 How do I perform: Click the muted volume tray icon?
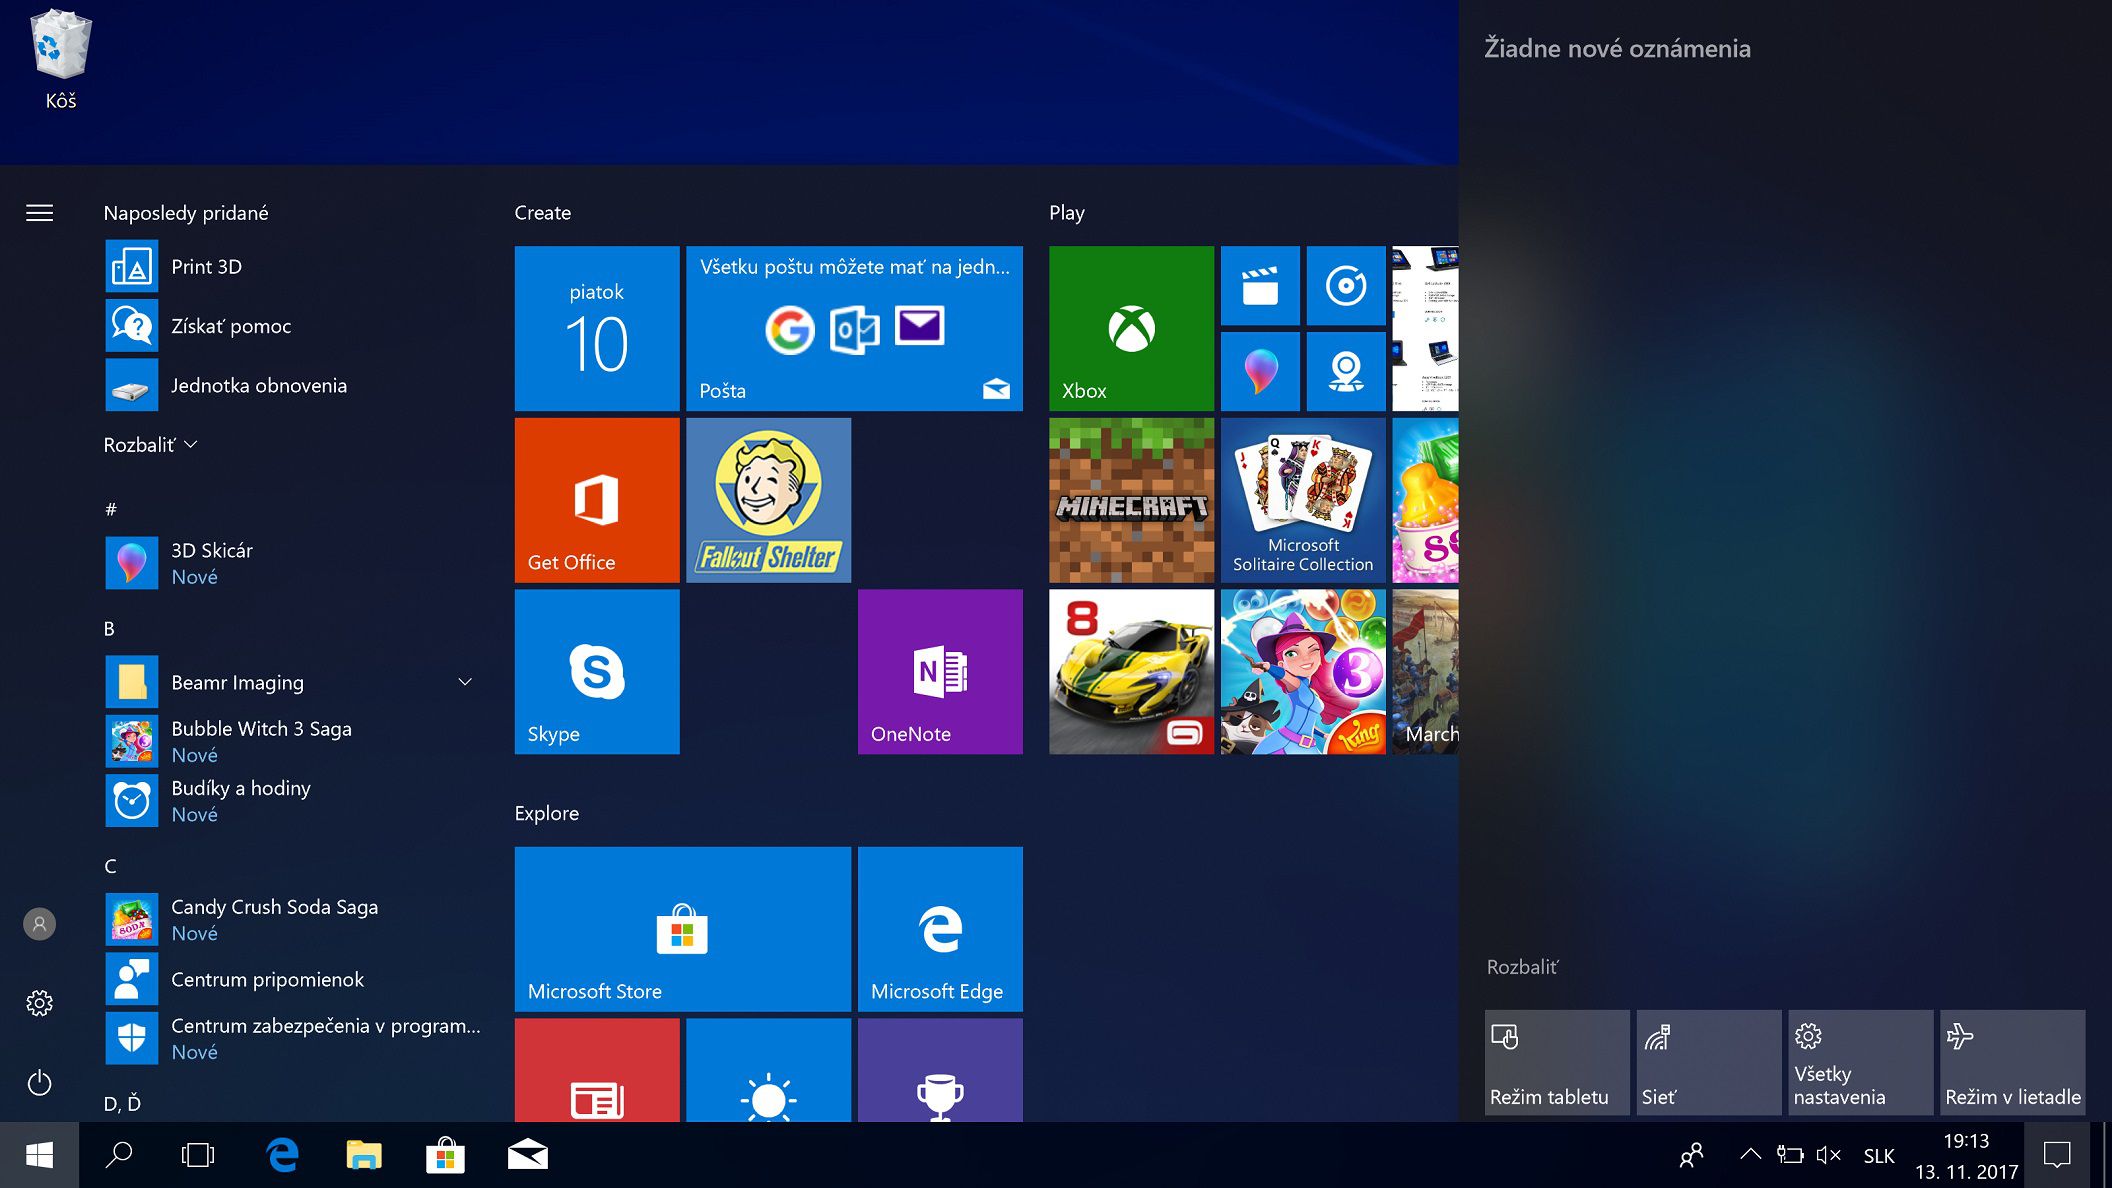tap(1828, 1155)
